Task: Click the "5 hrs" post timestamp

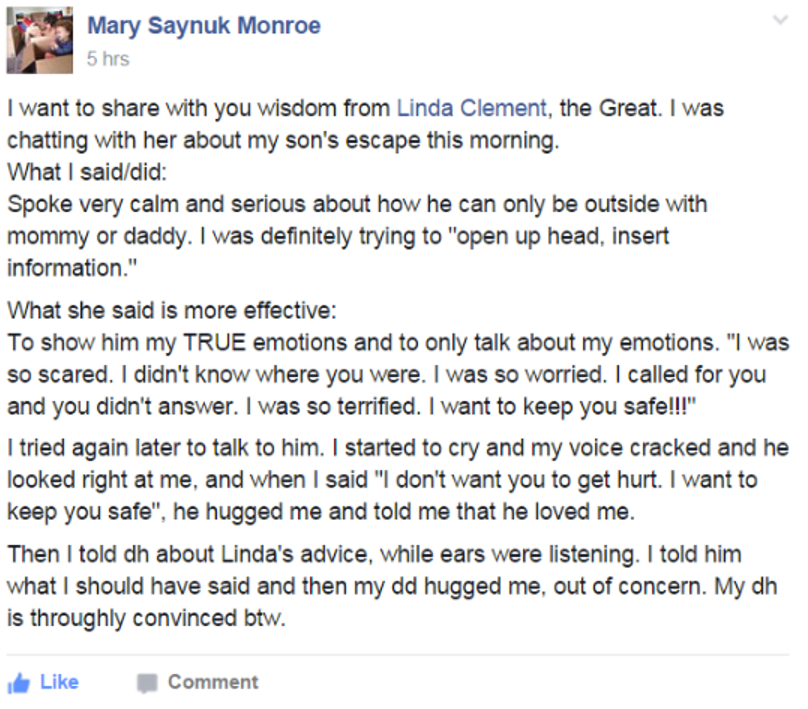Action: point(108,59)
